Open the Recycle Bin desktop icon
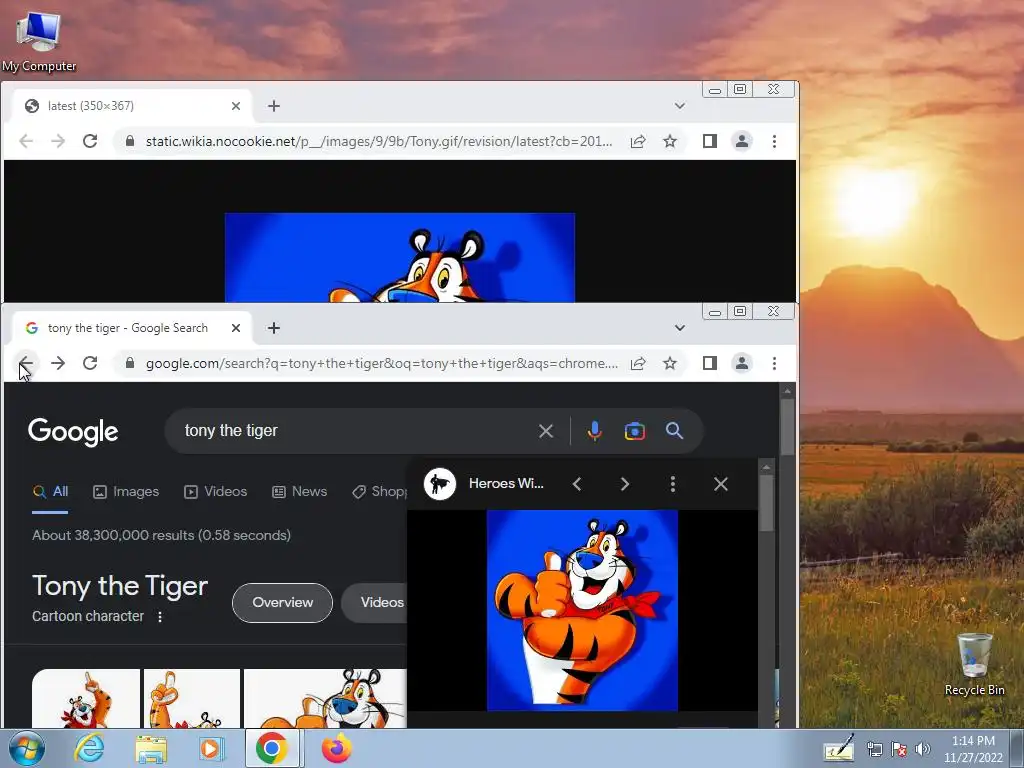This screenshot has width=1024, height=768. pyautogui.click(x=974, y=664)
